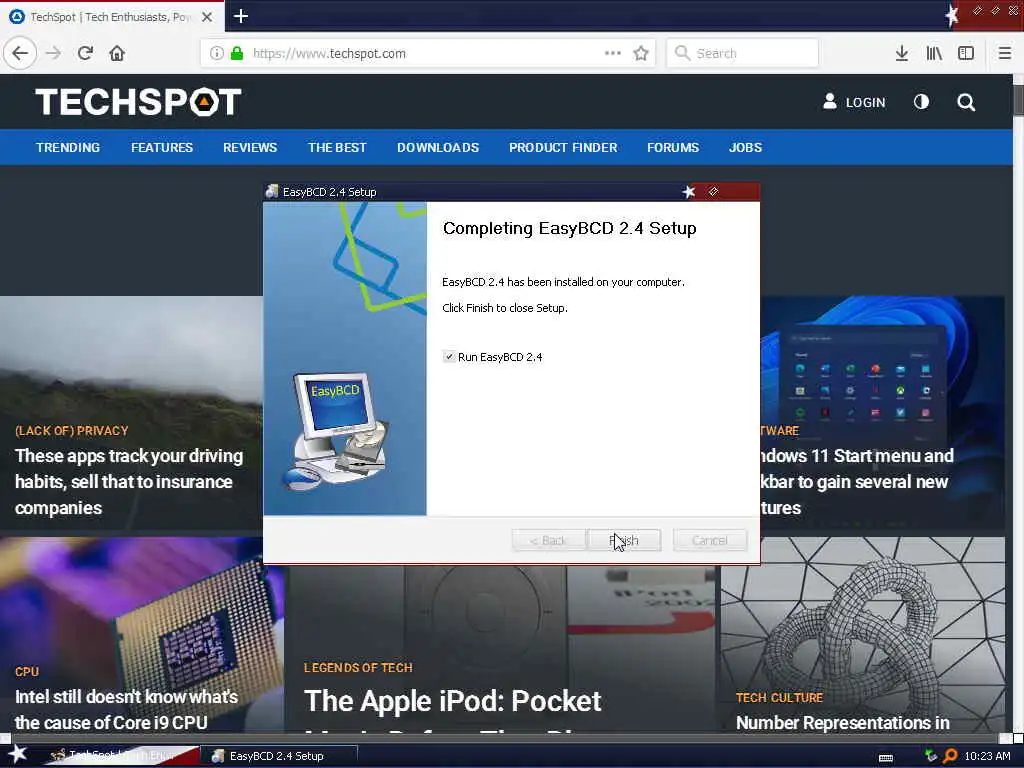The height and width of the screenshot is (768, 1024).
Task: Open the FORUMS menu item
Action: [x=673, y=148]
